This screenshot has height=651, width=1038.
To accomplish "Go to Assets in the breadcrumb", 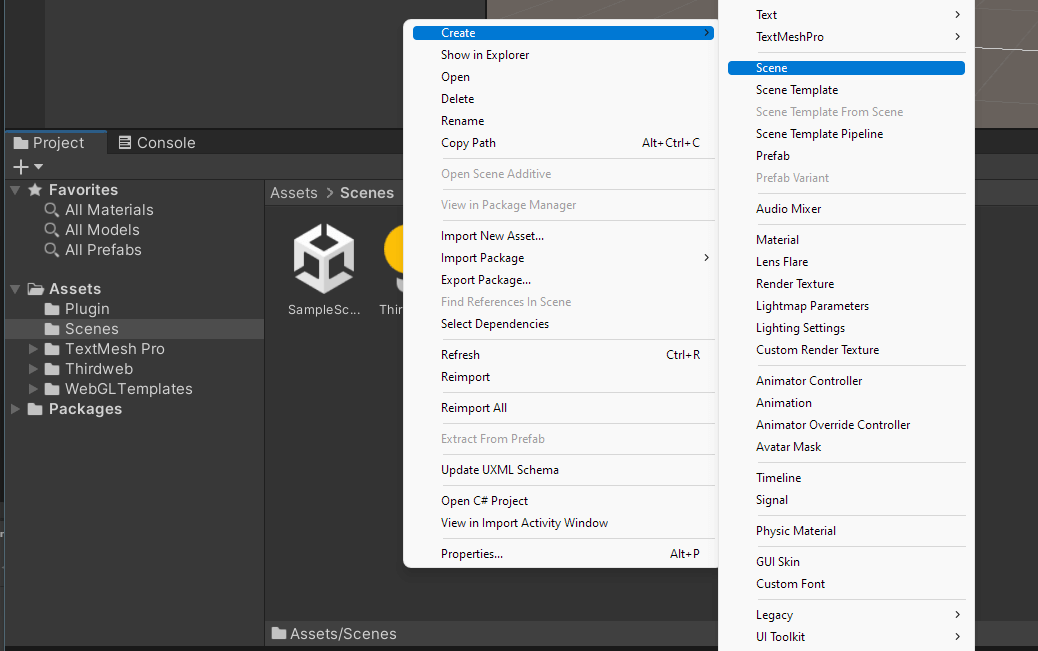I will (x=294, y=193).
